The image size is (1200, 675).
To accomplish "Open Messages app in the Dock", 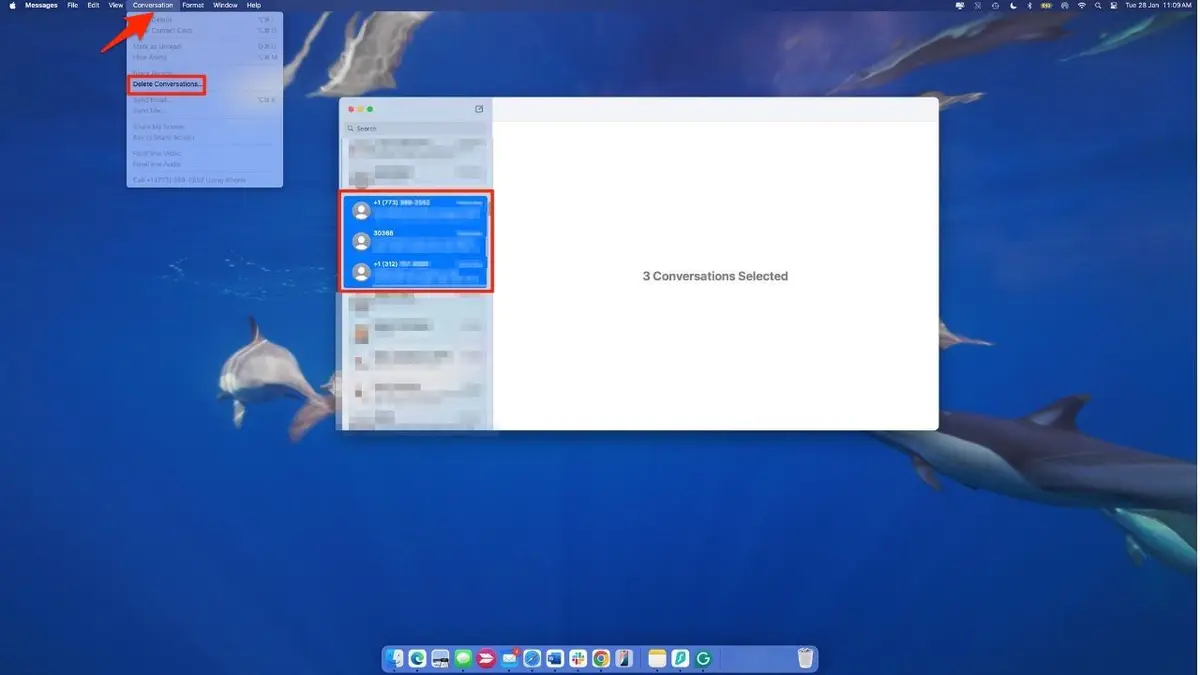I will click(x=463, y=658).
